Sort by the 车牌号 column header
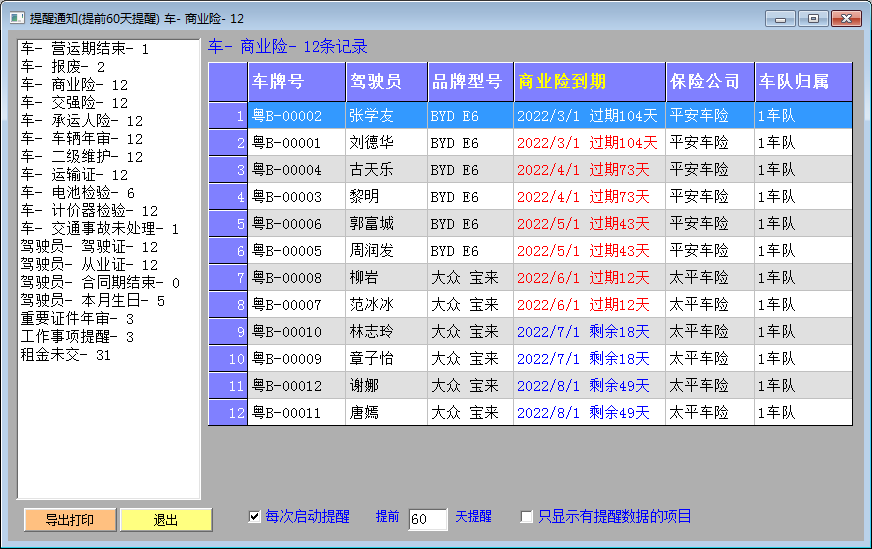The height and width of the screenshot is (549, 872). (x=296, y=82)
